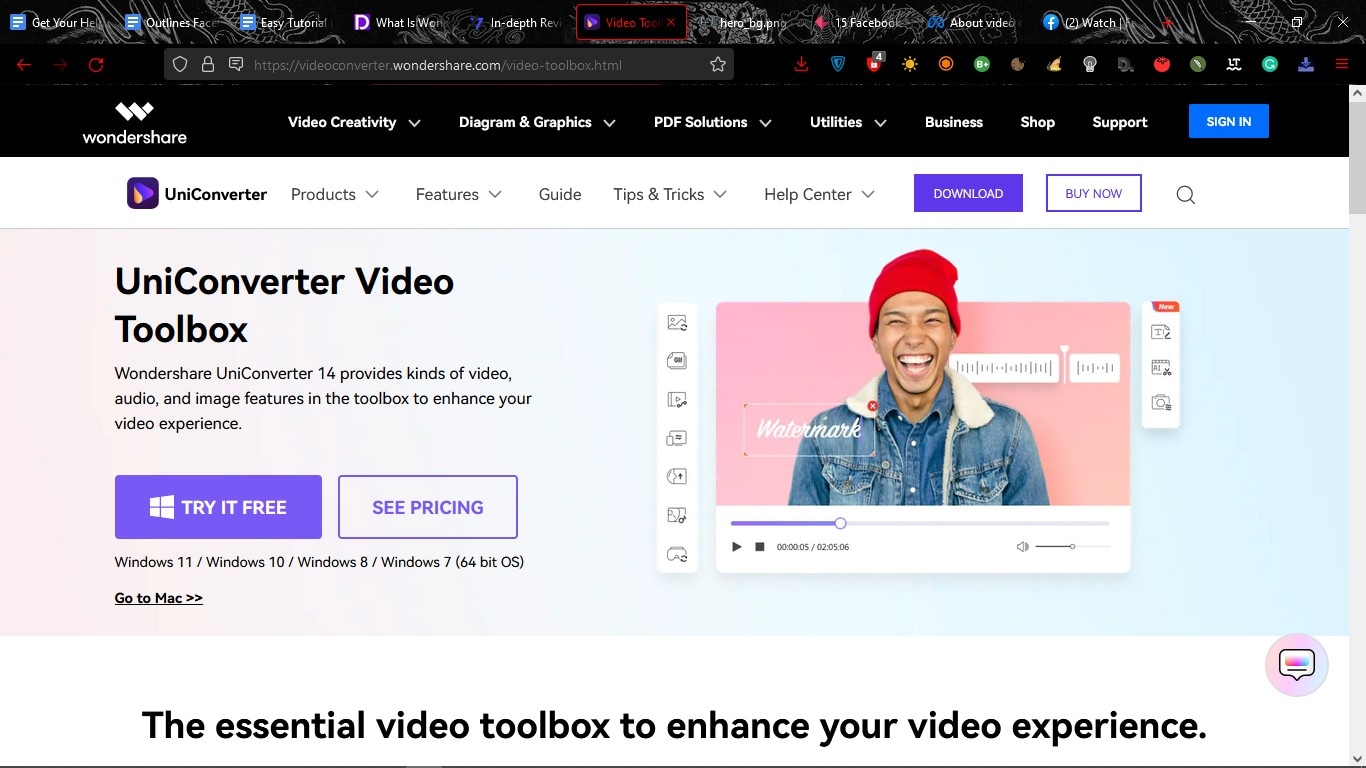Open the Features dropdown
This screenshot has height=768, width=1366.
[x=459, y=194]
